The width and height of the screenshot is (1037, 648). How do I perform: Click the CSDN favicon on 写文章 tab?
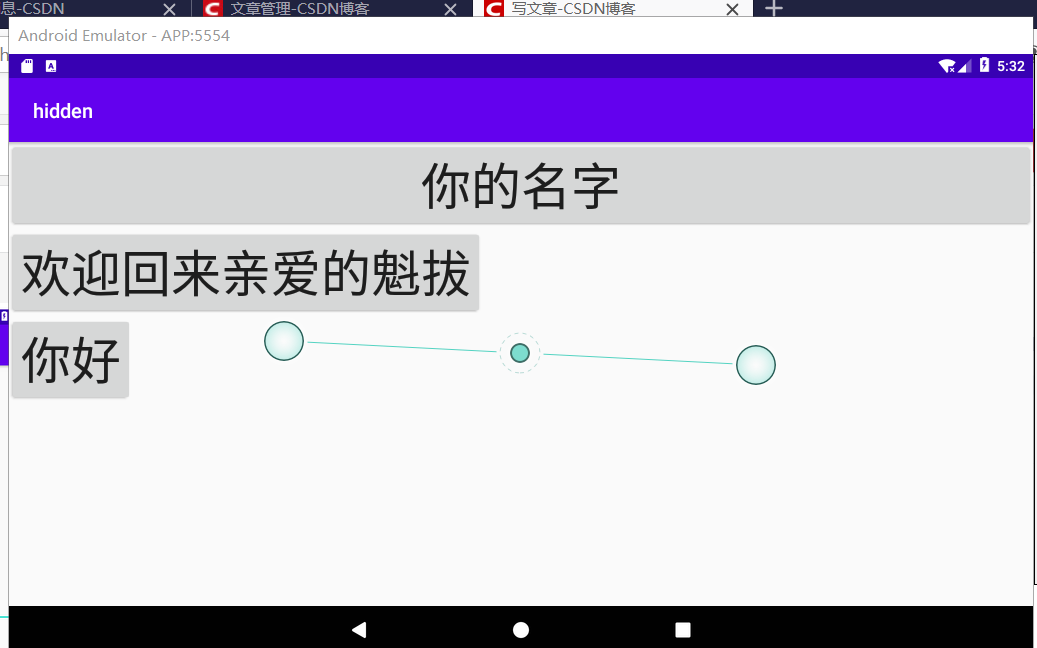coord(492,9)
